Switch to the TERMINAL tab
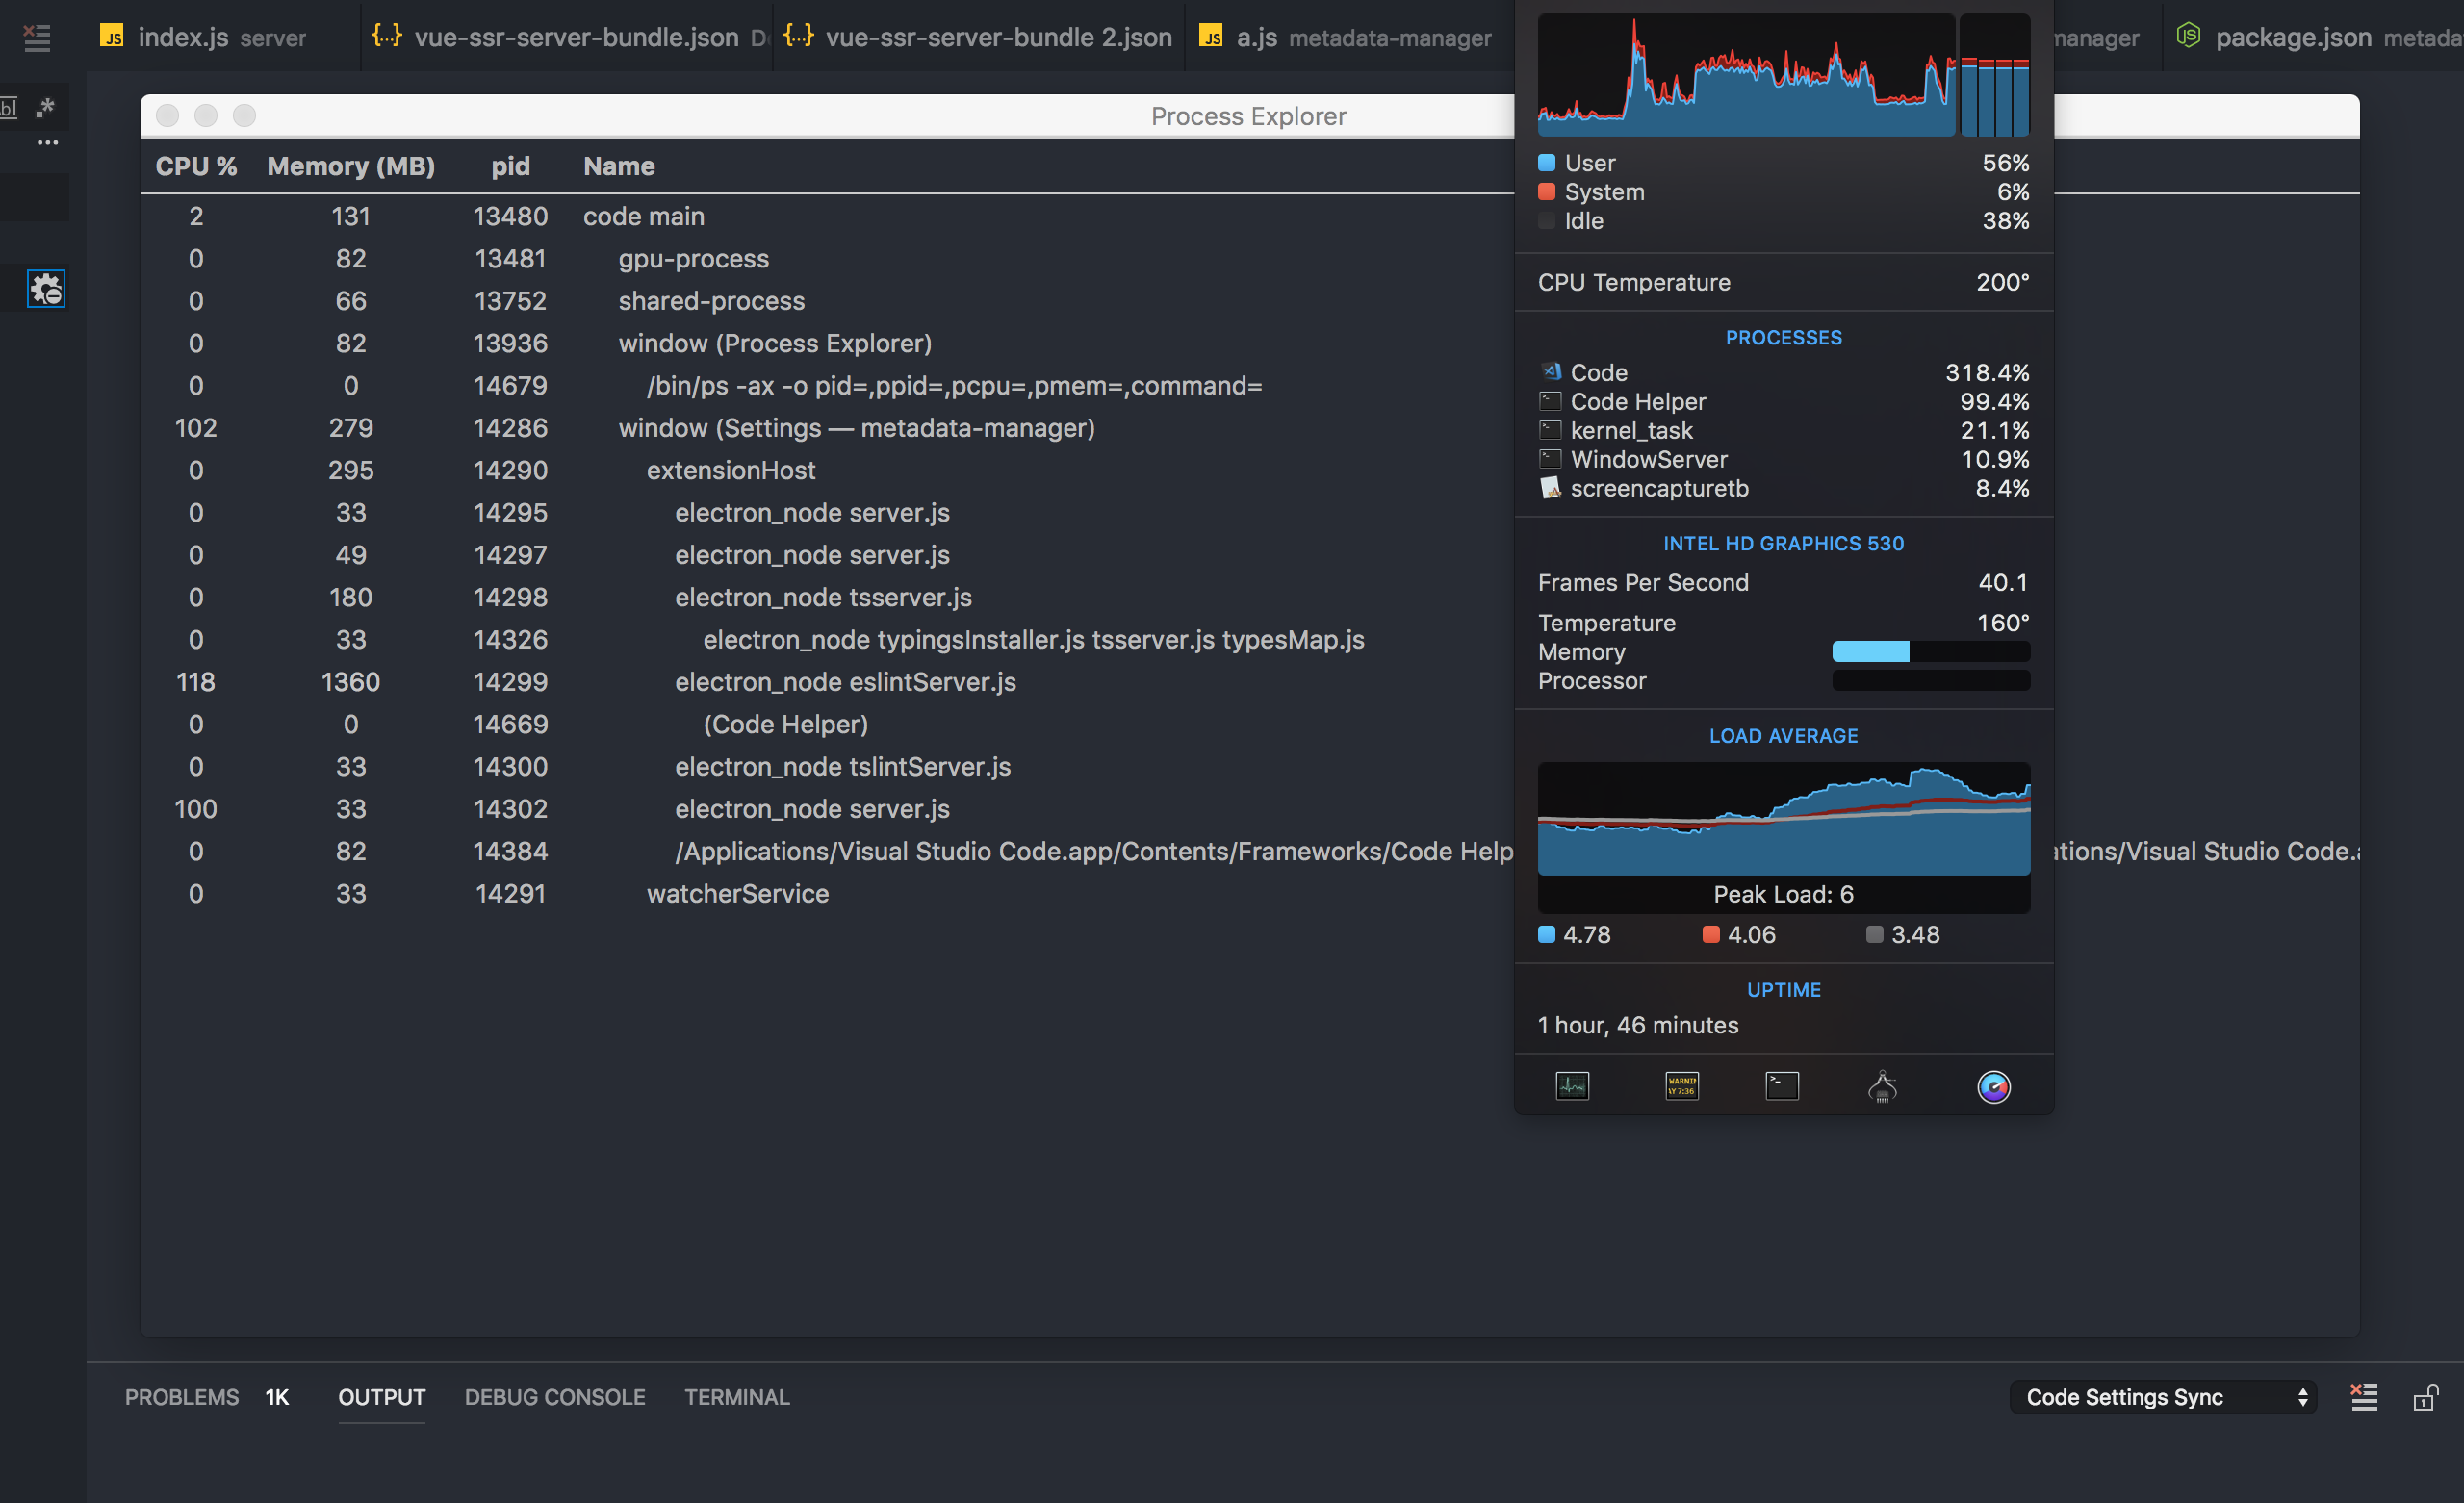2464x1503 pixels. 736,1397
